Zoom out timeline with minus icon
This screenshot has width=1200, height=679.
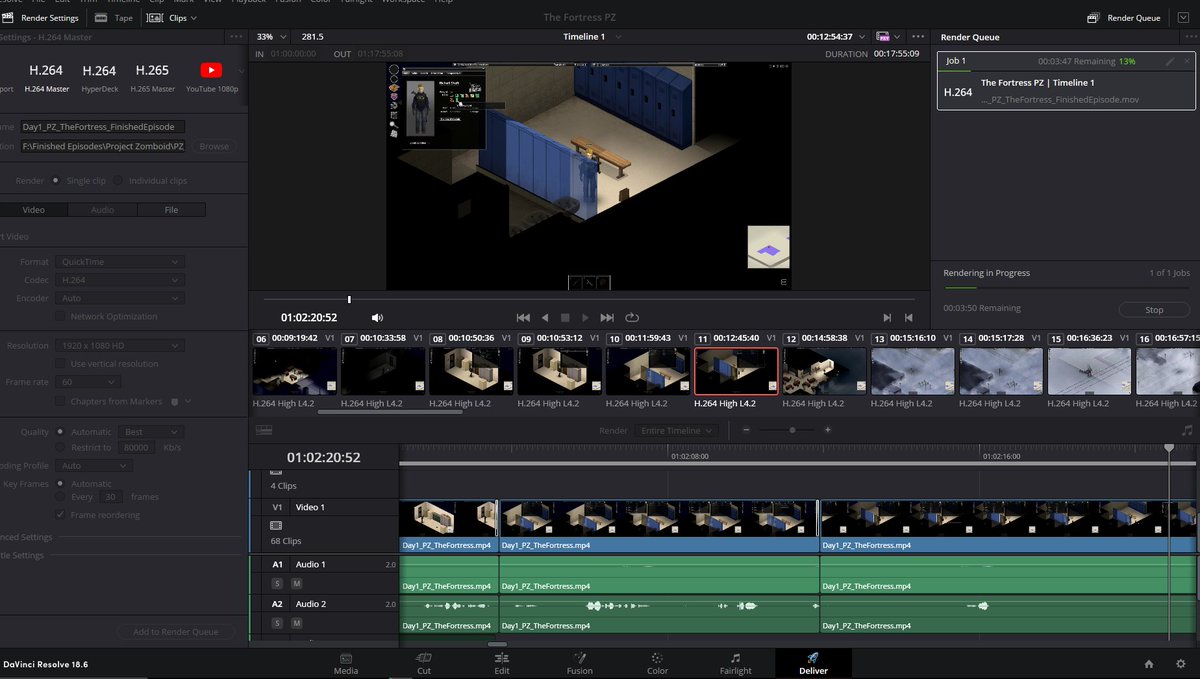click(745, 430)
